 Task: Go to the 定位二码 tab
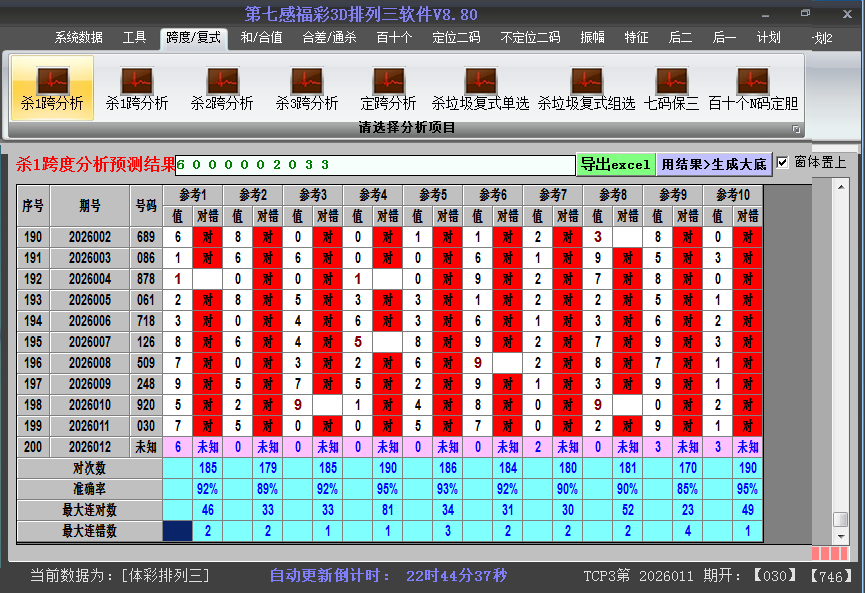(456, 38)
